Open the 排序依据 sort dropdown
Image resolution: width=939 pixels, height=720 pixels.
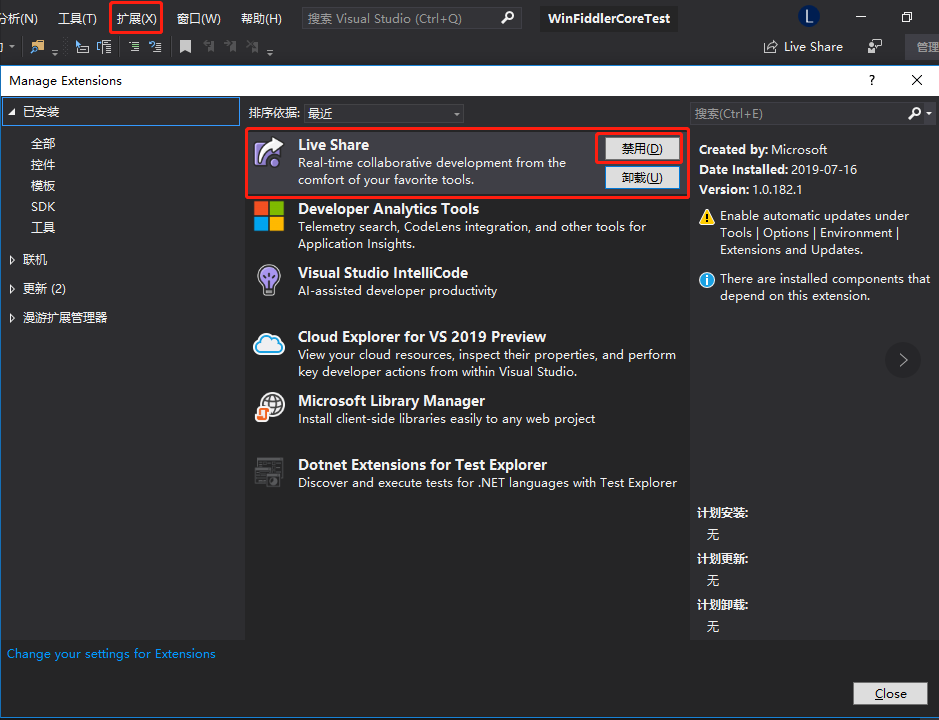(384, 113)
